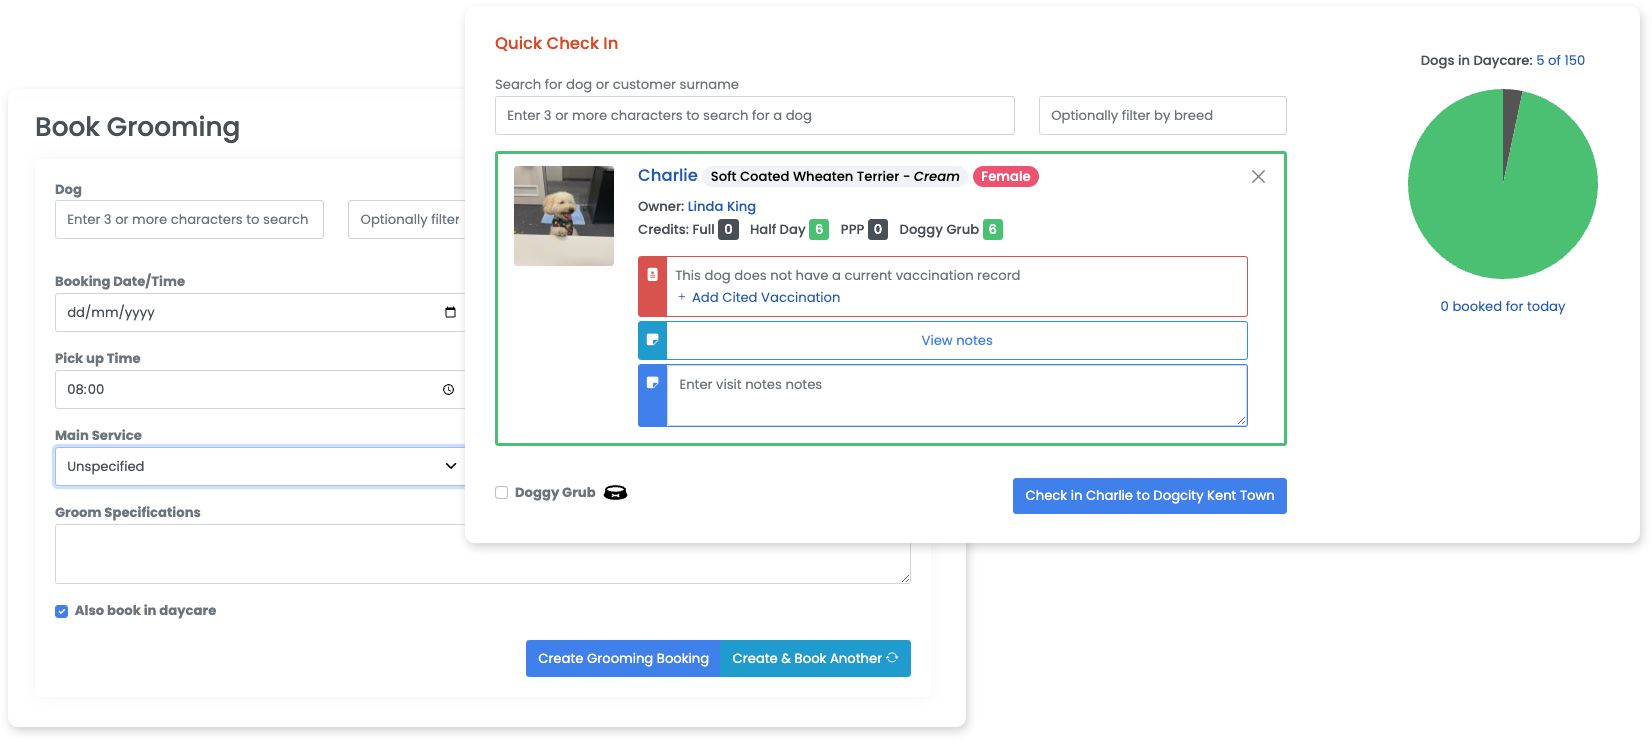Click the Book Grooming heading
The height and width of the screenshot is (741, 1652).
pos(138,127)
